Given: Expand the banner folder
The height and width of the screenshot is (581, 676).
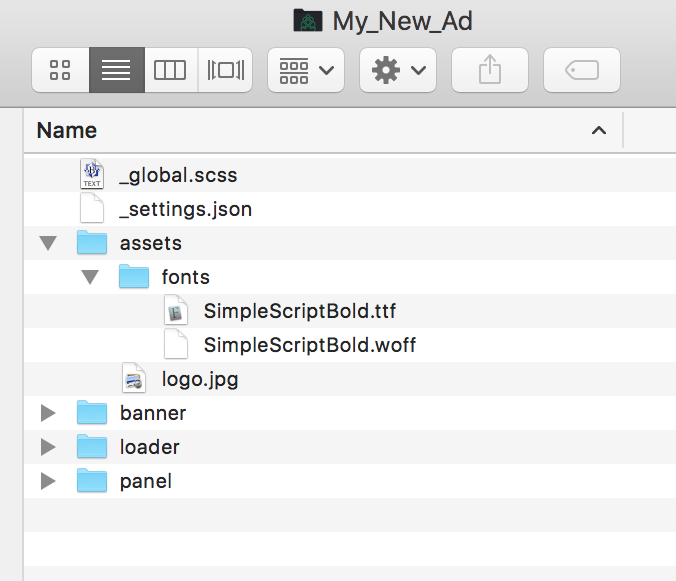Looking at the screenshot, I should pos(48,413).
